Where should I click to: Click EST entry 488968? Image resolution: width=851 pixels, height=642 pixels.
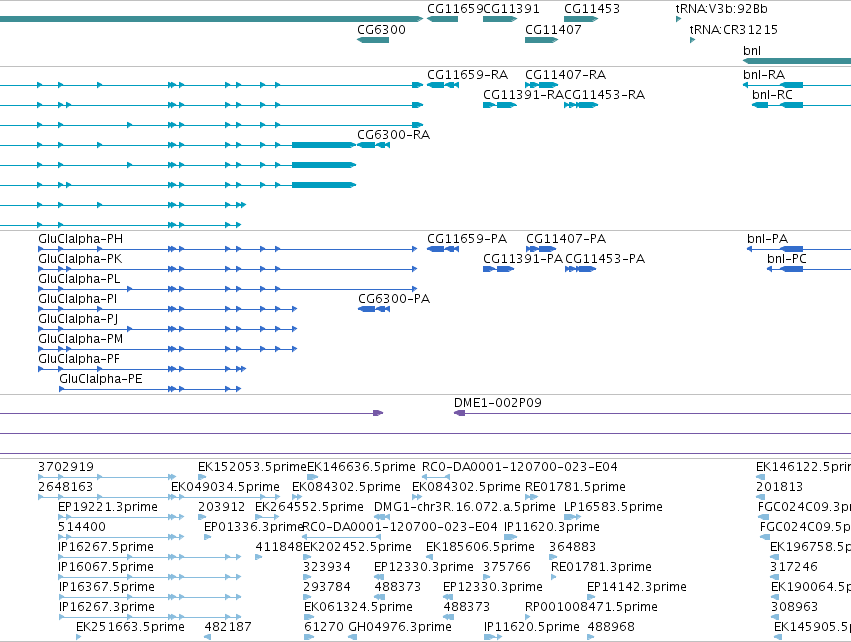pos(611,627)
